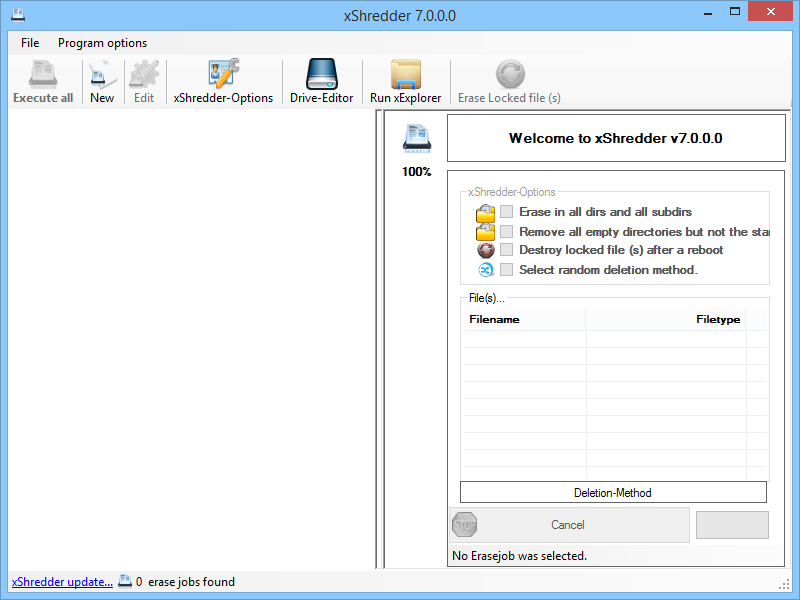
Task: Click 'No Erasejob was selected.' status text
Action: tap(519, 556)
